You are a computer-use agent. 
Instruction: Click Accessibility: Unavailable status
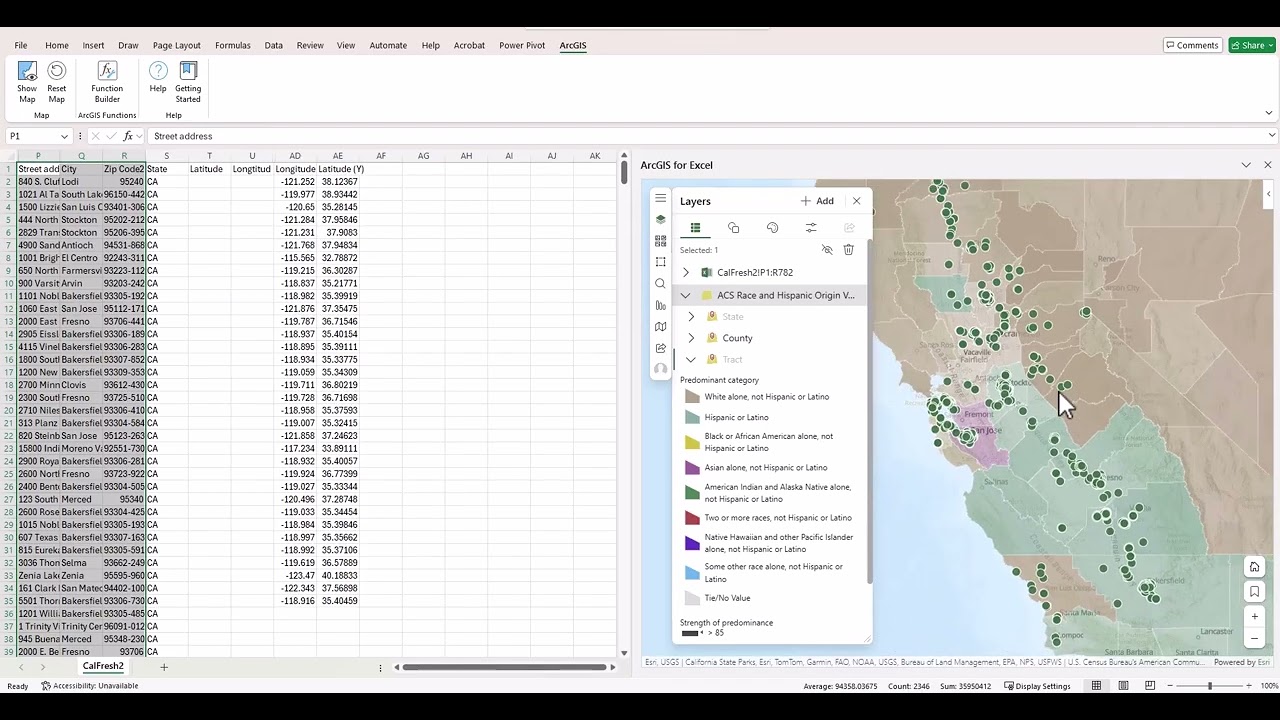coord(90,686)
